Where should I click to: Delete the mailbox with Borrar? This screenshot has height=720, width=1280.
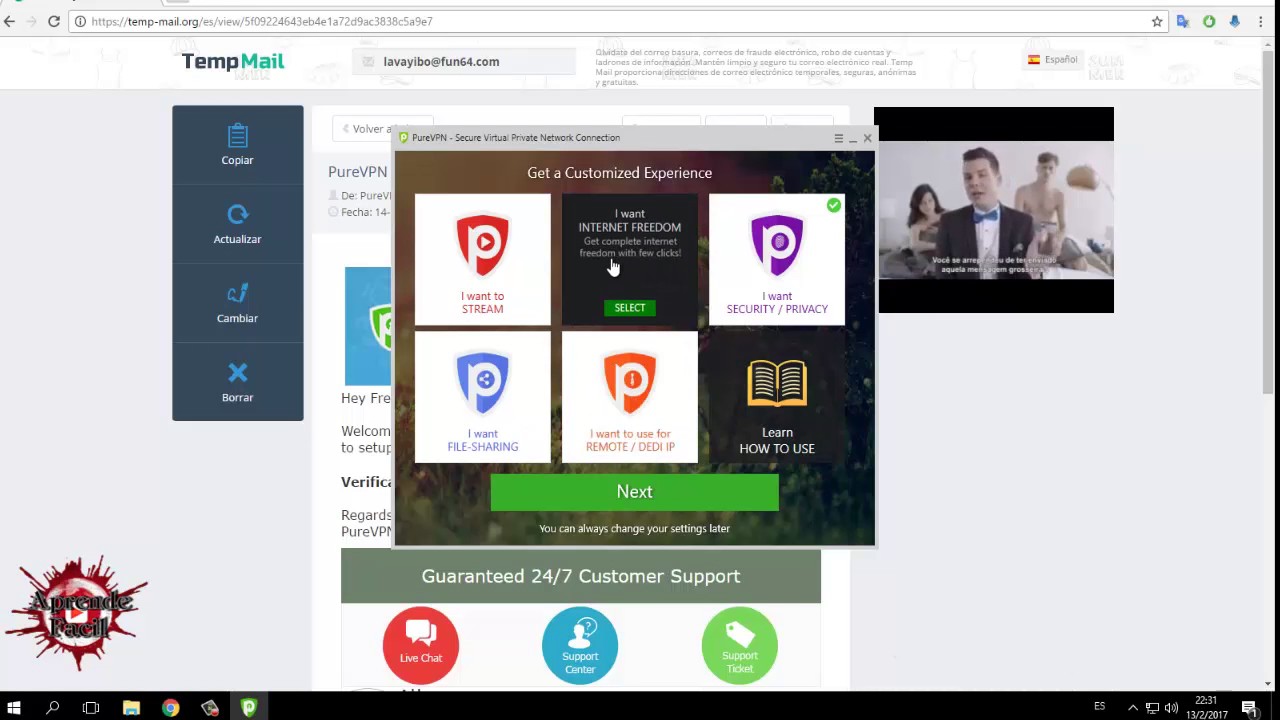click(x=237, y=382)
